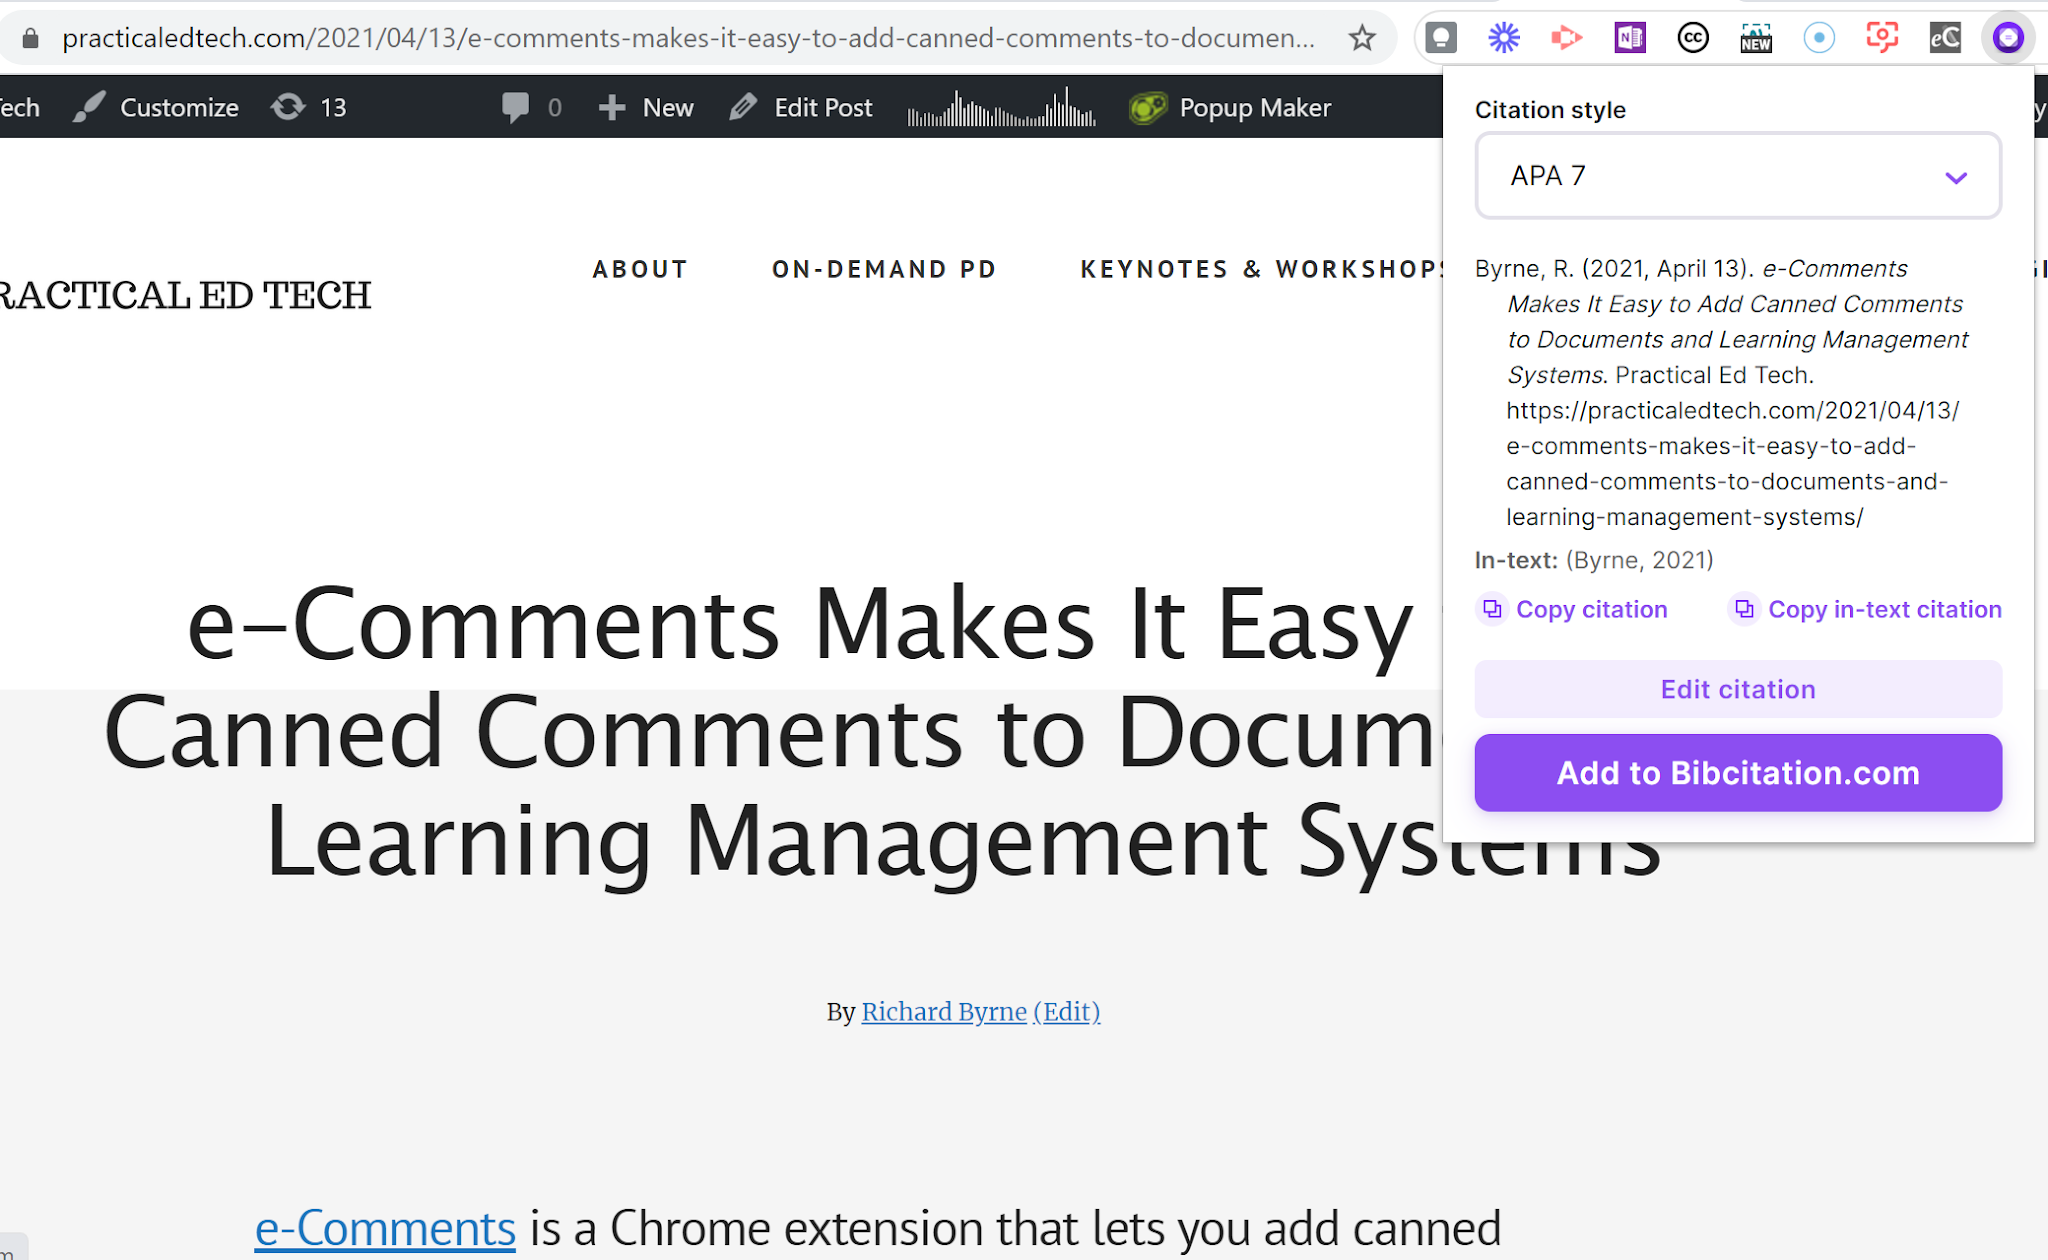Click Add to Bibcitation.com button
Viewport: 2048px width, 1260px height.
1737,773
